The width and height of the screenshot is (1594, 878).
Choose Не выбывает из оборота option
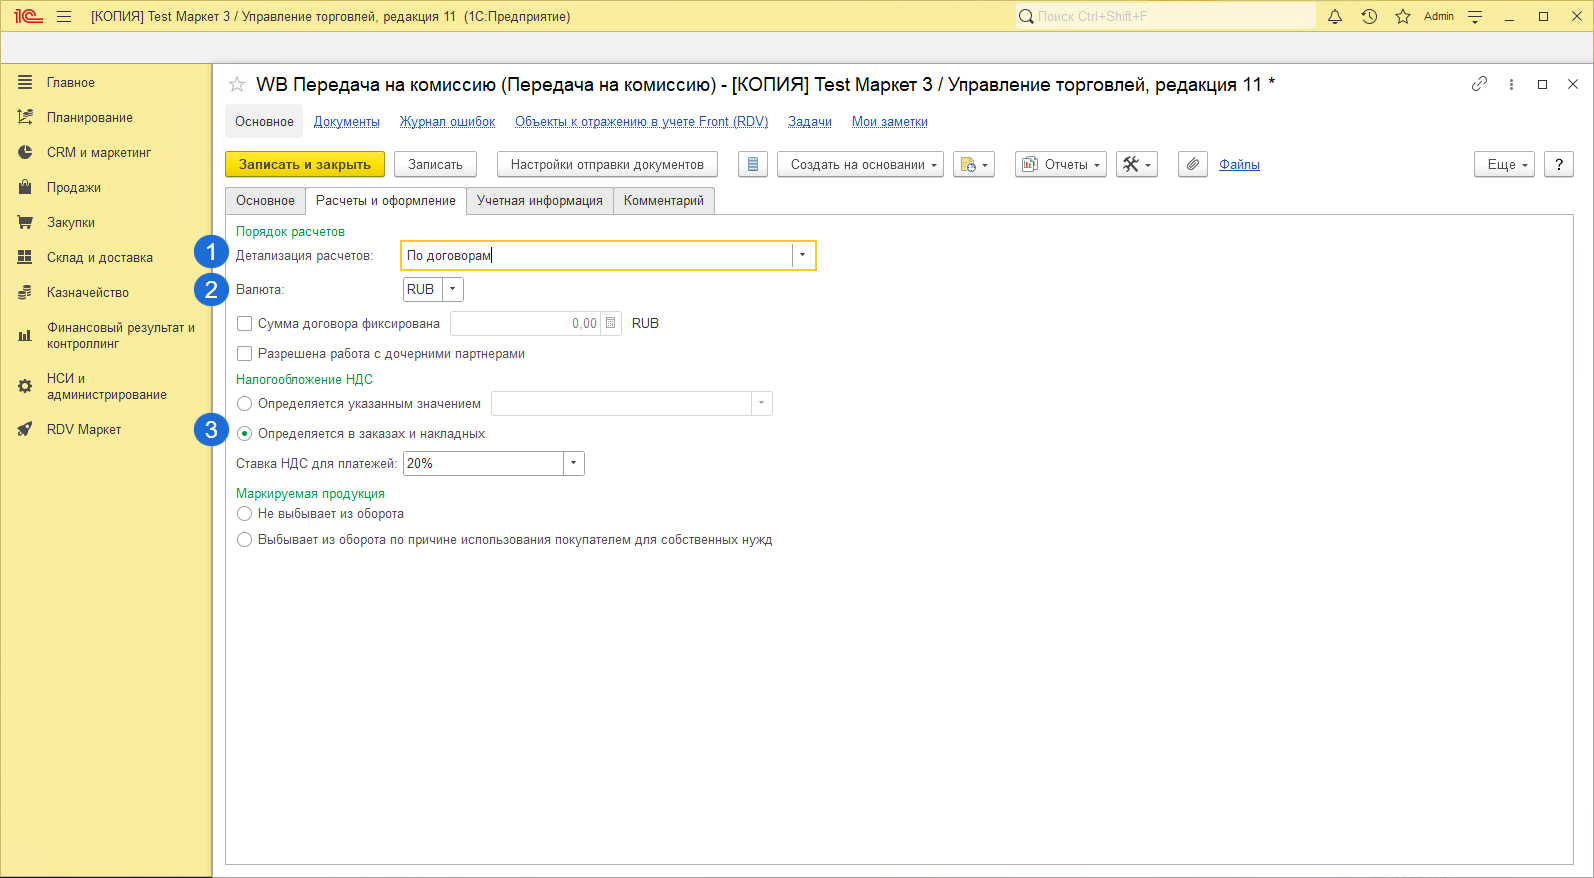click(244, 513)
